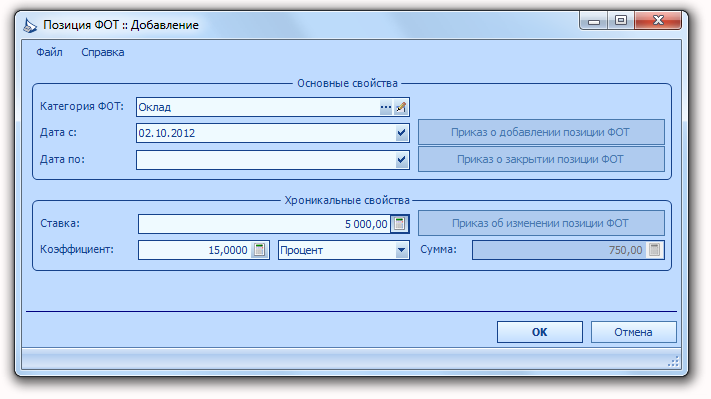This screenshot has width=711, height=399.
Task: Click the Отмена button
Action: pos(633,332)
